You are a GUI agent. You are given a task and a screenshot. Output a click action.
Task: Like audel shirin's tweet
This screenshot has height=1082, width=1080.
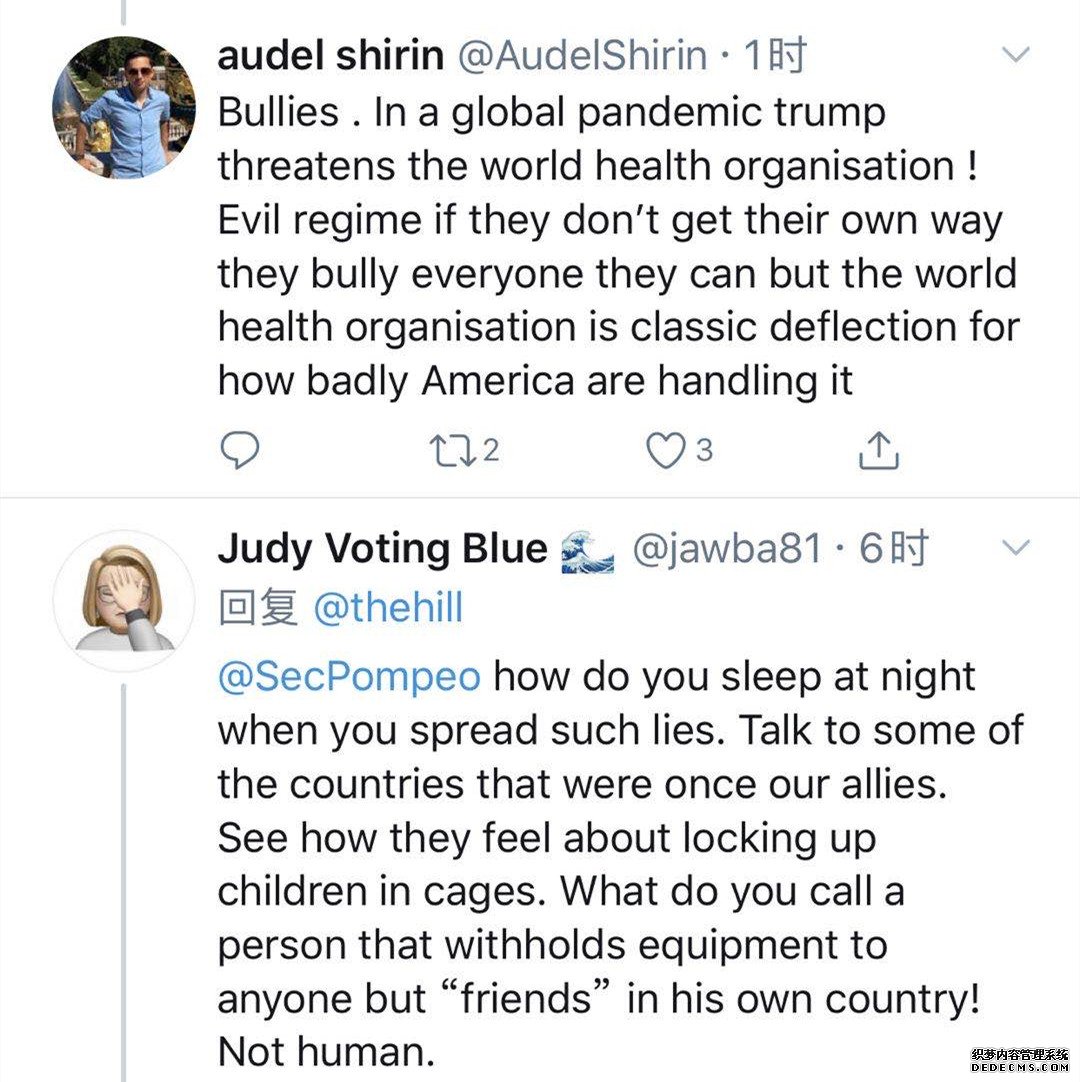click(663, 451)
